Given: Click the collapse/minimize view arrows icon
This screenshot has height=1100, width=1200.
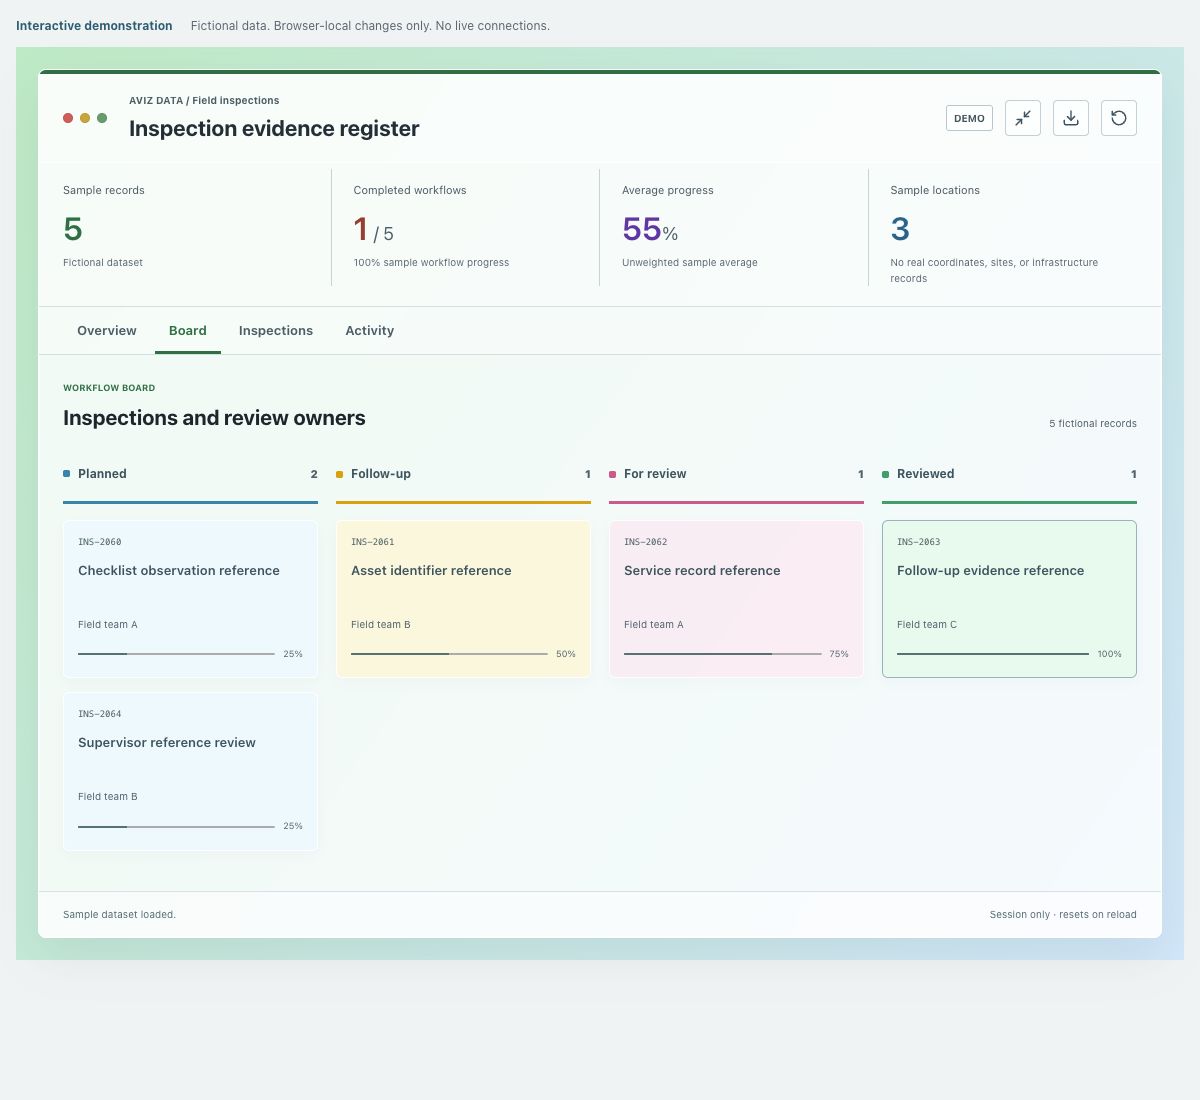Looking at the screenshot, I should click(x=1023, y=118).
